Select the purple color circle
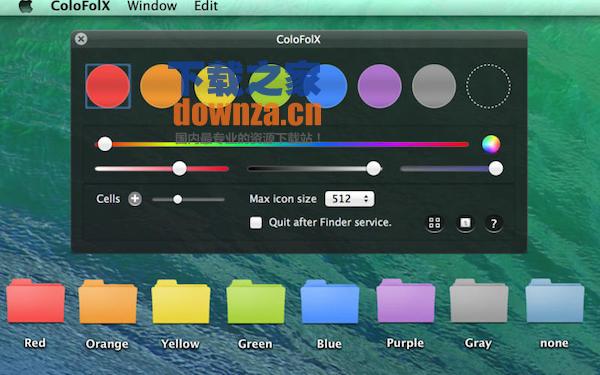 [x=380, y=86]
